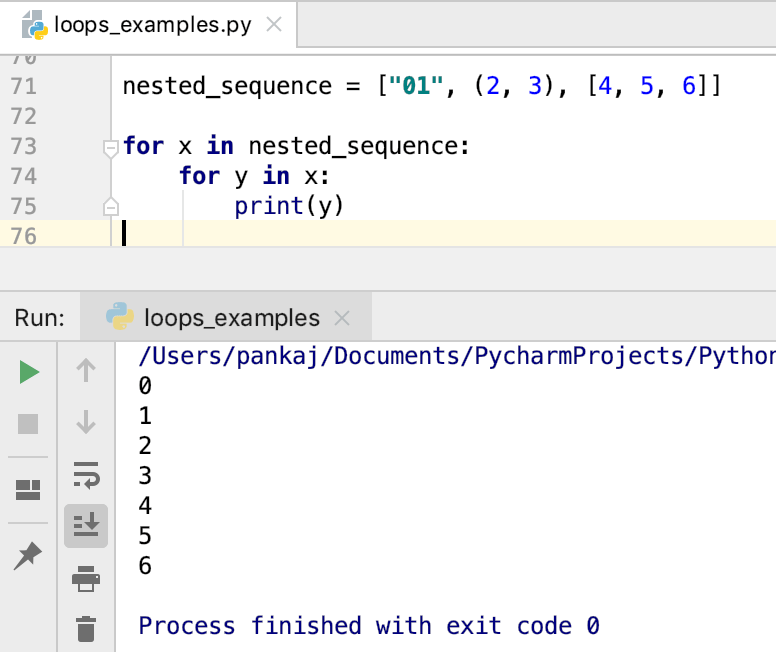Select the loops_examples run tab
Viewport: 776px width, 652px height.
[226, 317]
